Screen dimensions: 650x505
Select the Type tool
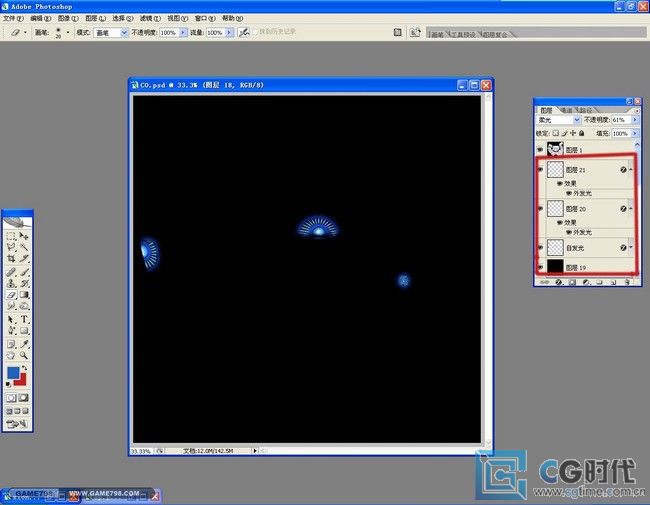point(24,320)
